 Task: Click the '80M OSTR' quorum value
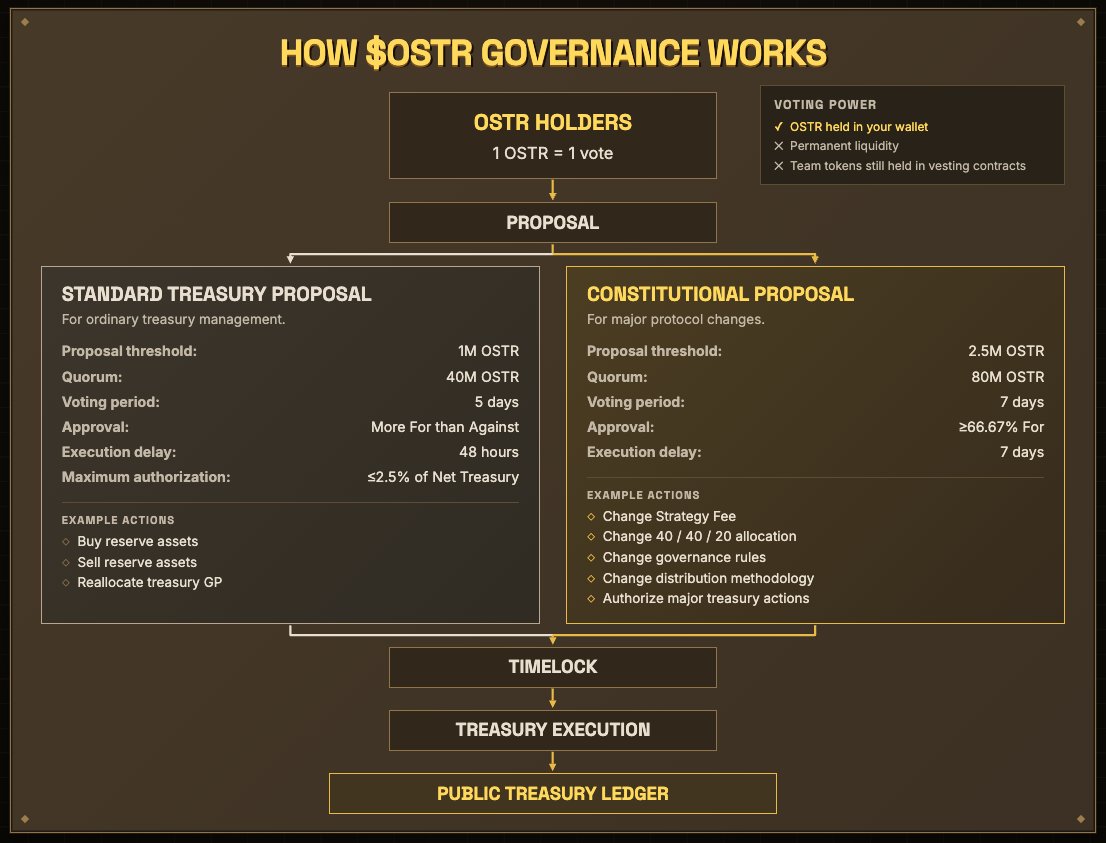click(1008, 377)
